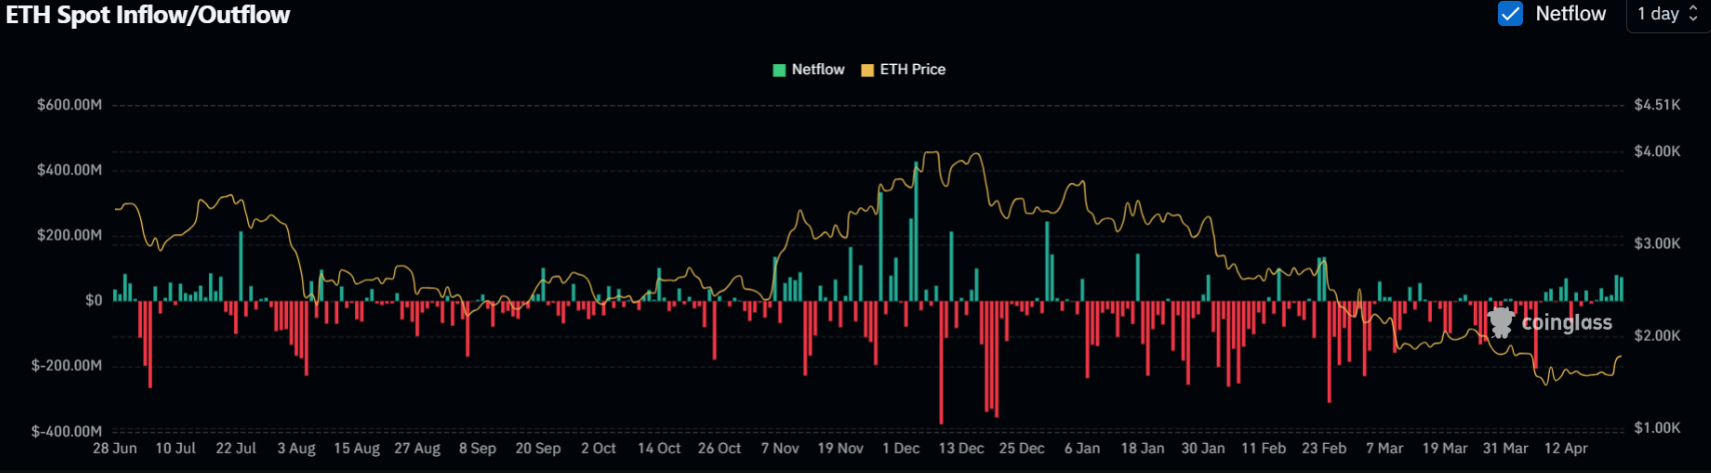Image resolution: width=1711 pixels, height=473 pixels.
Task: Click the Netflow legend label
Action: pyautogui.click(x=818, y=70)
